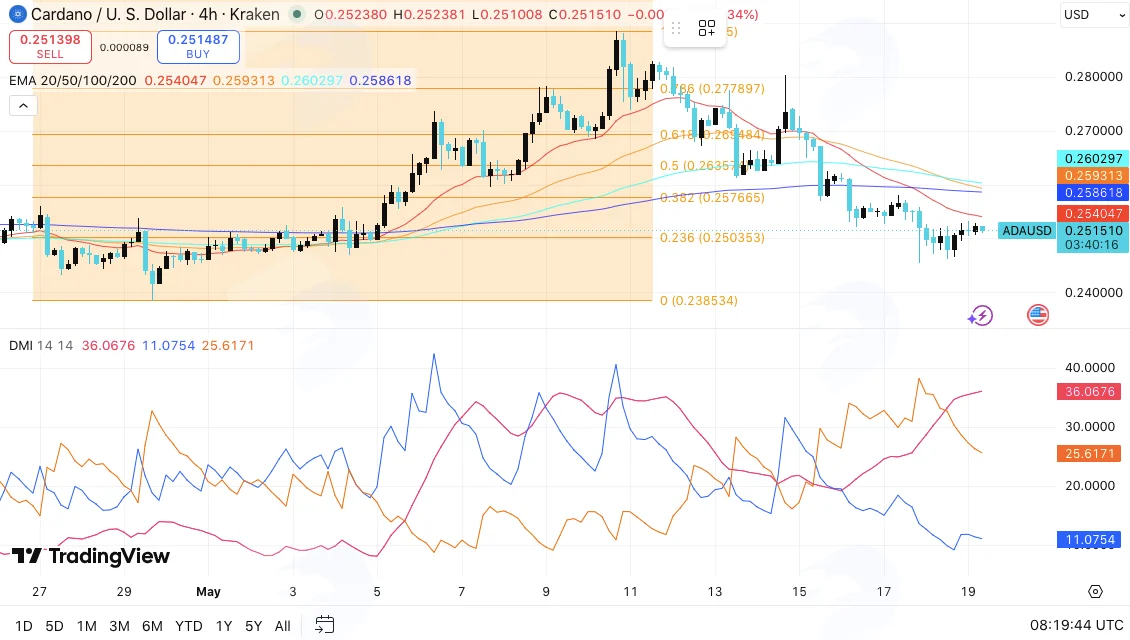Screen dimensions: 1130x640
Task: Click the 0.251487 BUY button
Action: pyautogui.click(x=198, y=47)
